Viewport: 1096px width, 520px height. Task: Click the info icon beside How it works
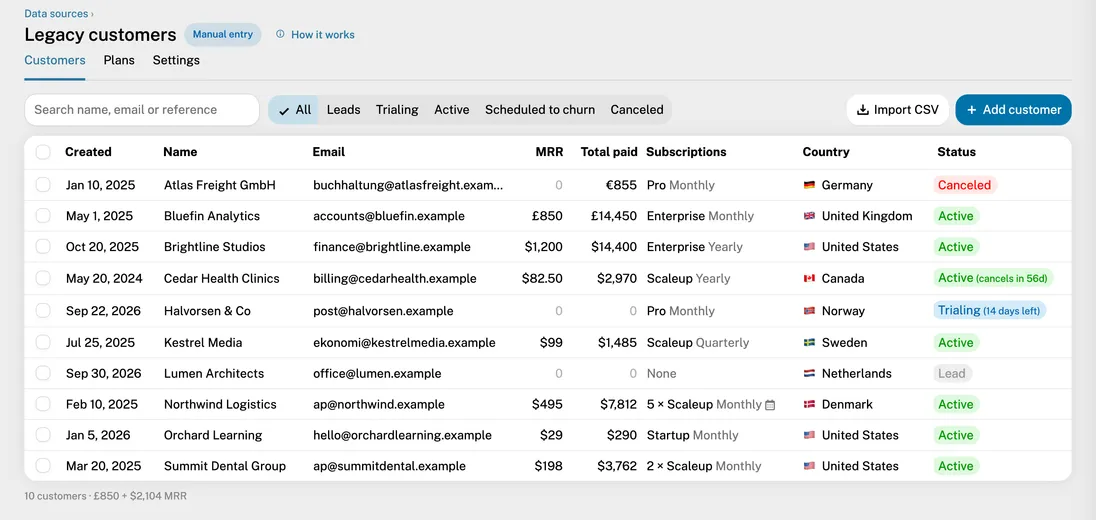(x=280, y=34)
